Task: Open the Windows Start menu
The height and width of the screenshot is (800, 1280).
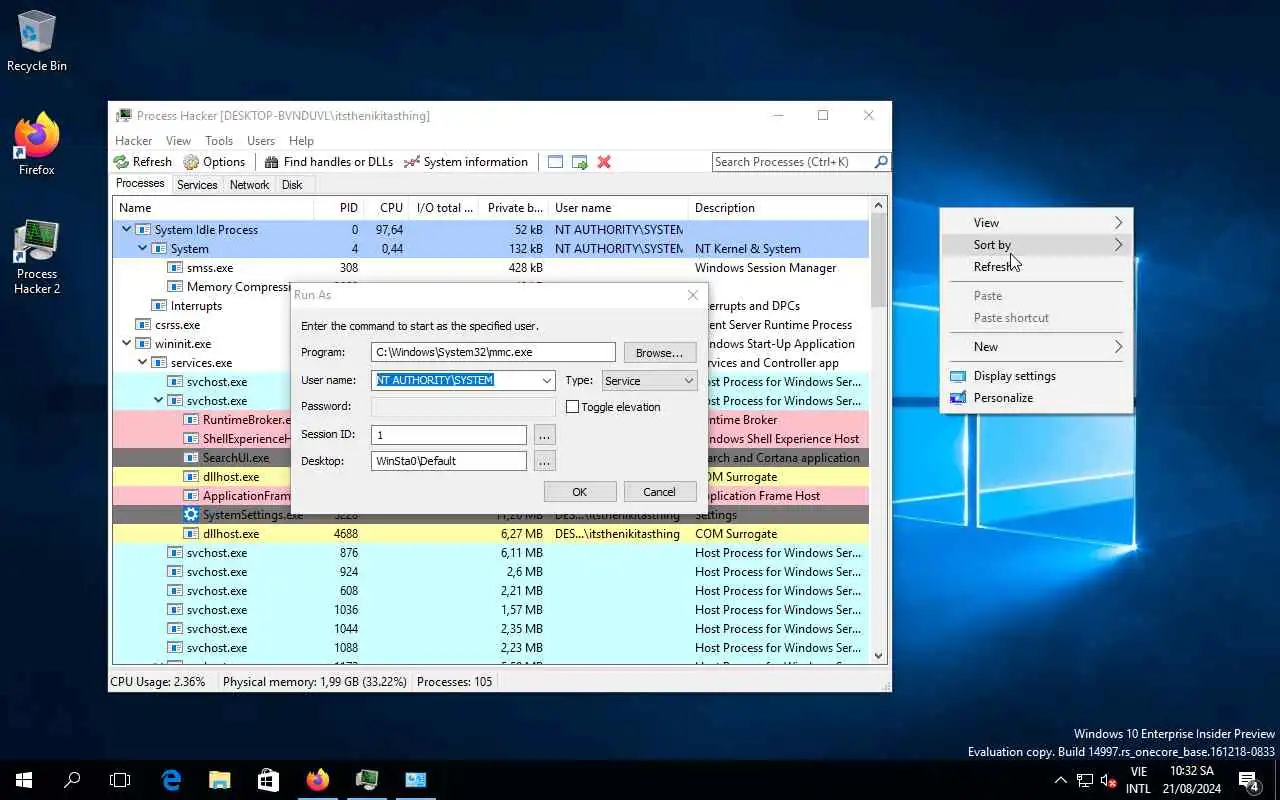Action: 24,780
